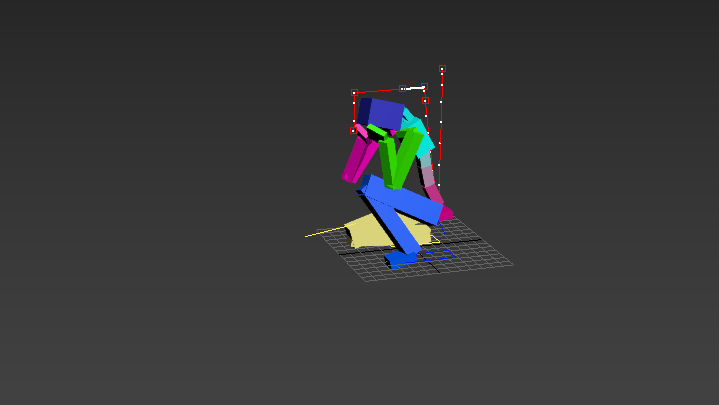The height and width of the screenshot is (405, 719).
Task: Click the small lime green bar under the head
Action: click(377, 131)
